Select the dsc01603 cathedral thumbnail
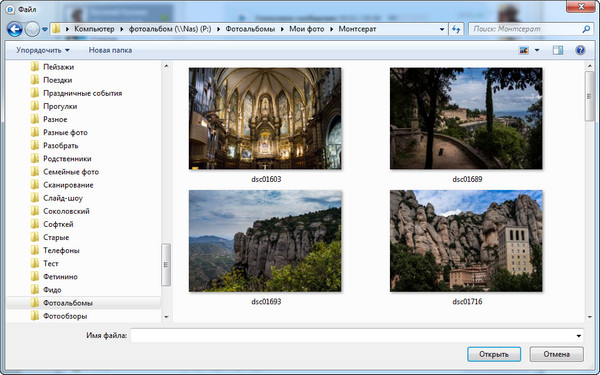The height and width of the screenshot is (375, 600). [265, 119]
